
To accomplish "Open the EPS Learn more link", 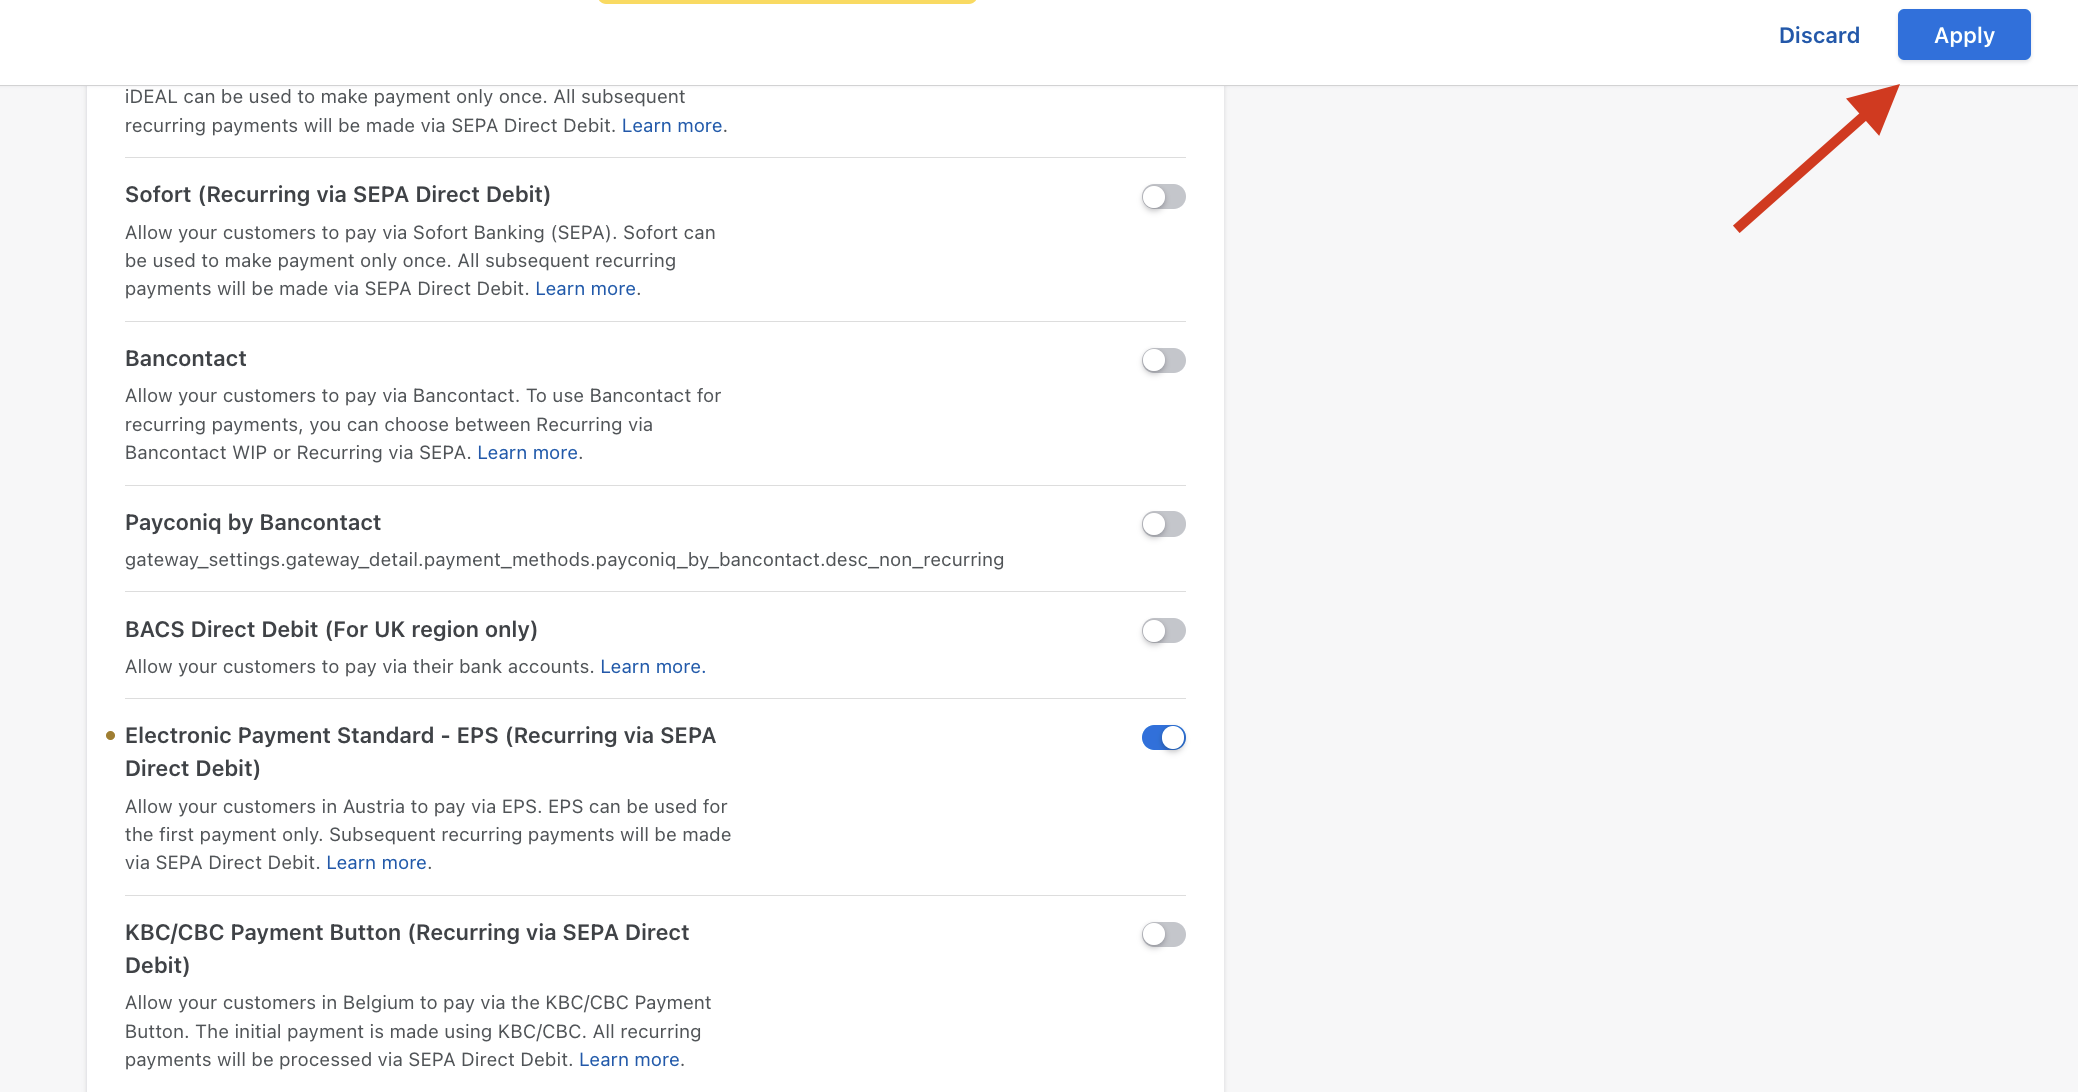I will click(x=376, y=863).
